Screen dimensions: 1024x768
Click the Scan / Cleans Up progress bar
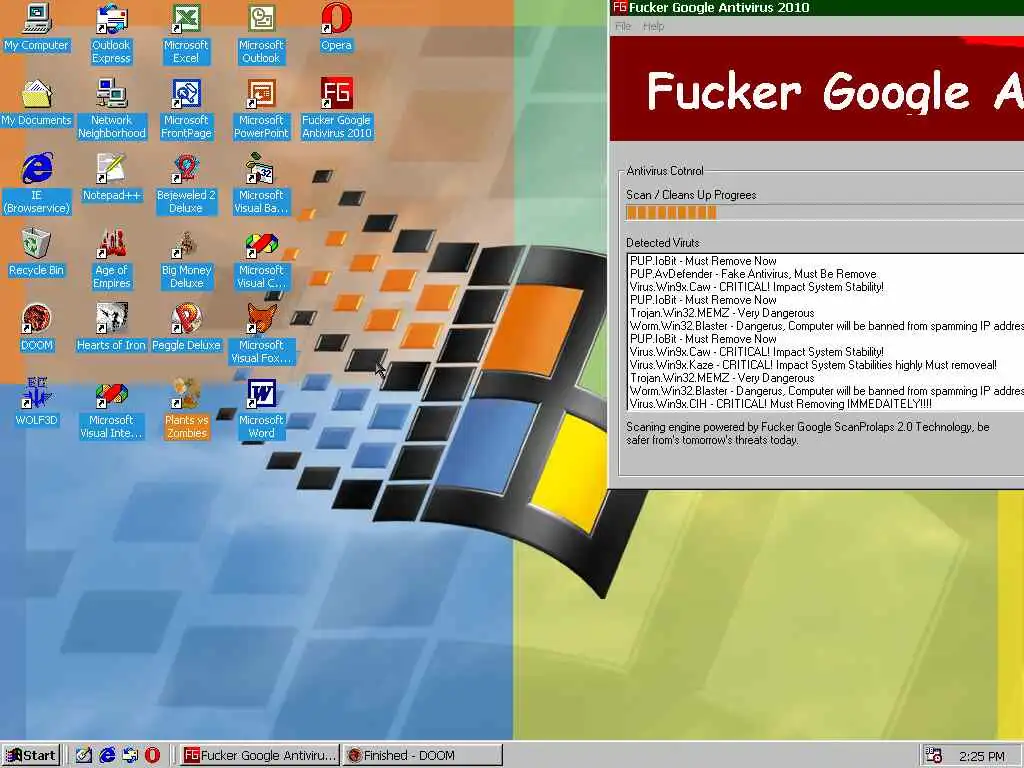(x=824, y=212)
